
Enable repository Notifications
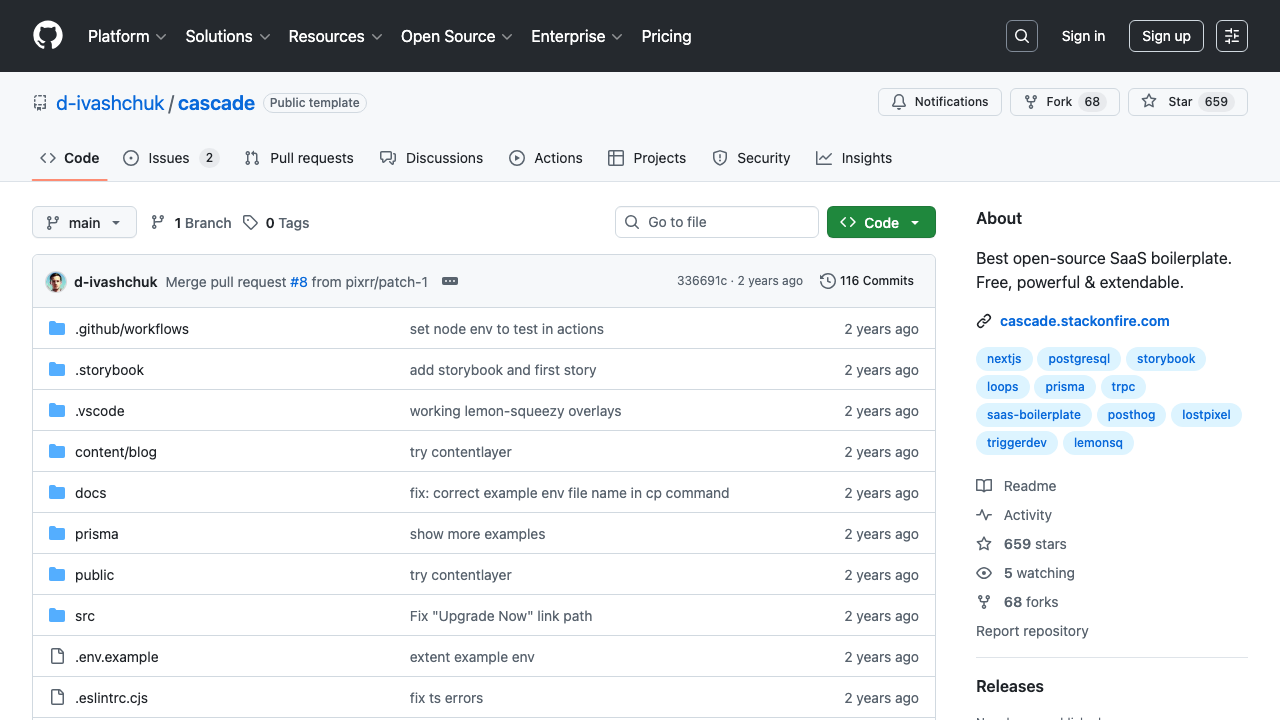point(939,101)
